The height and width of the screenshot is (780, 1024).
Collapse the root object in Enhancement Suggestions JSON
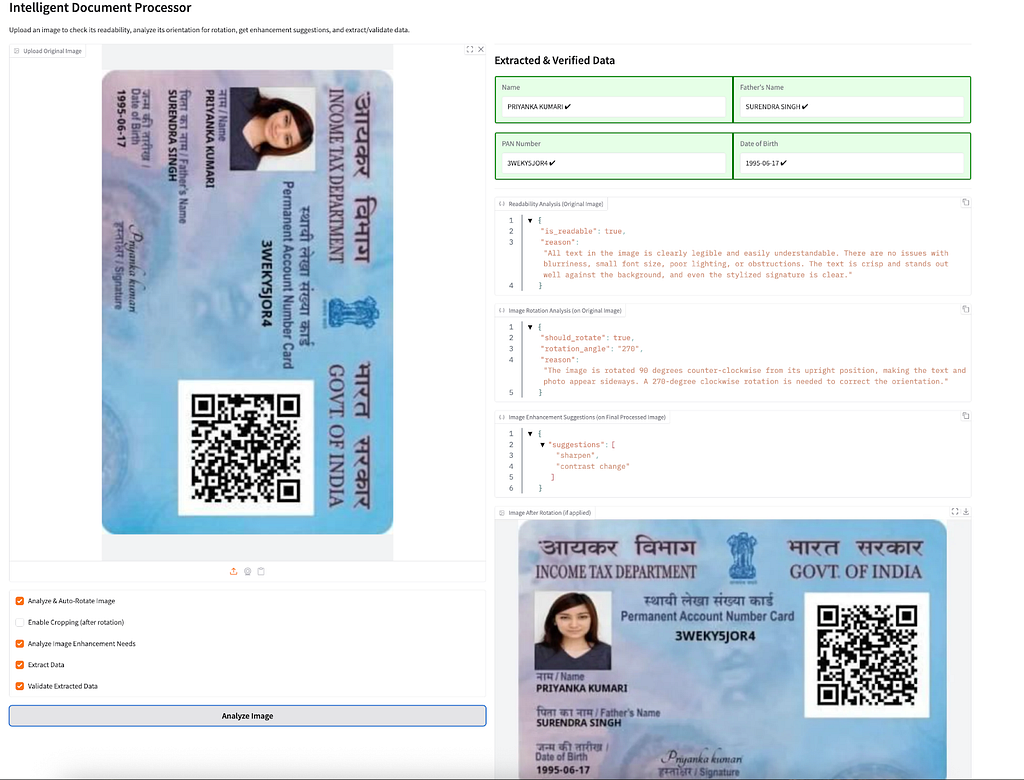[530, 434]
